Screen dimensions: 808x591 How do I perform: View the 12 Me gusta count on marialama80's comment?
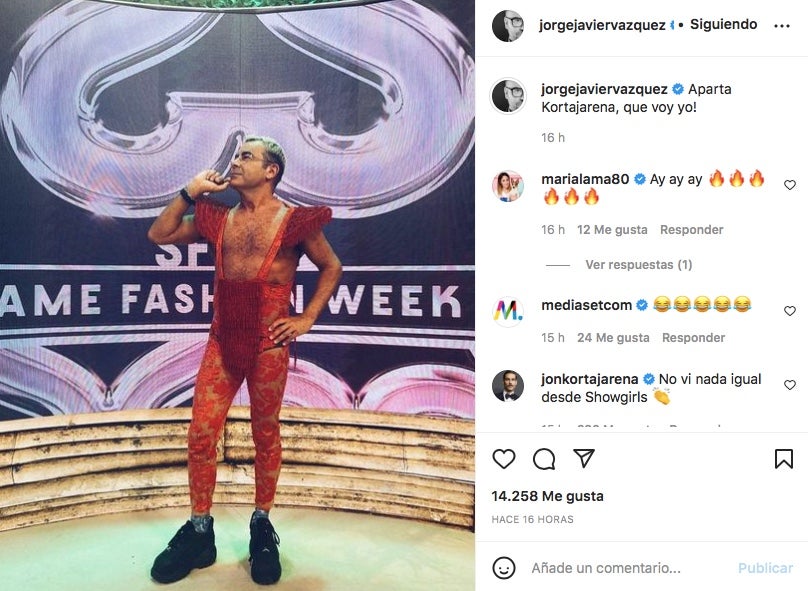612,230
